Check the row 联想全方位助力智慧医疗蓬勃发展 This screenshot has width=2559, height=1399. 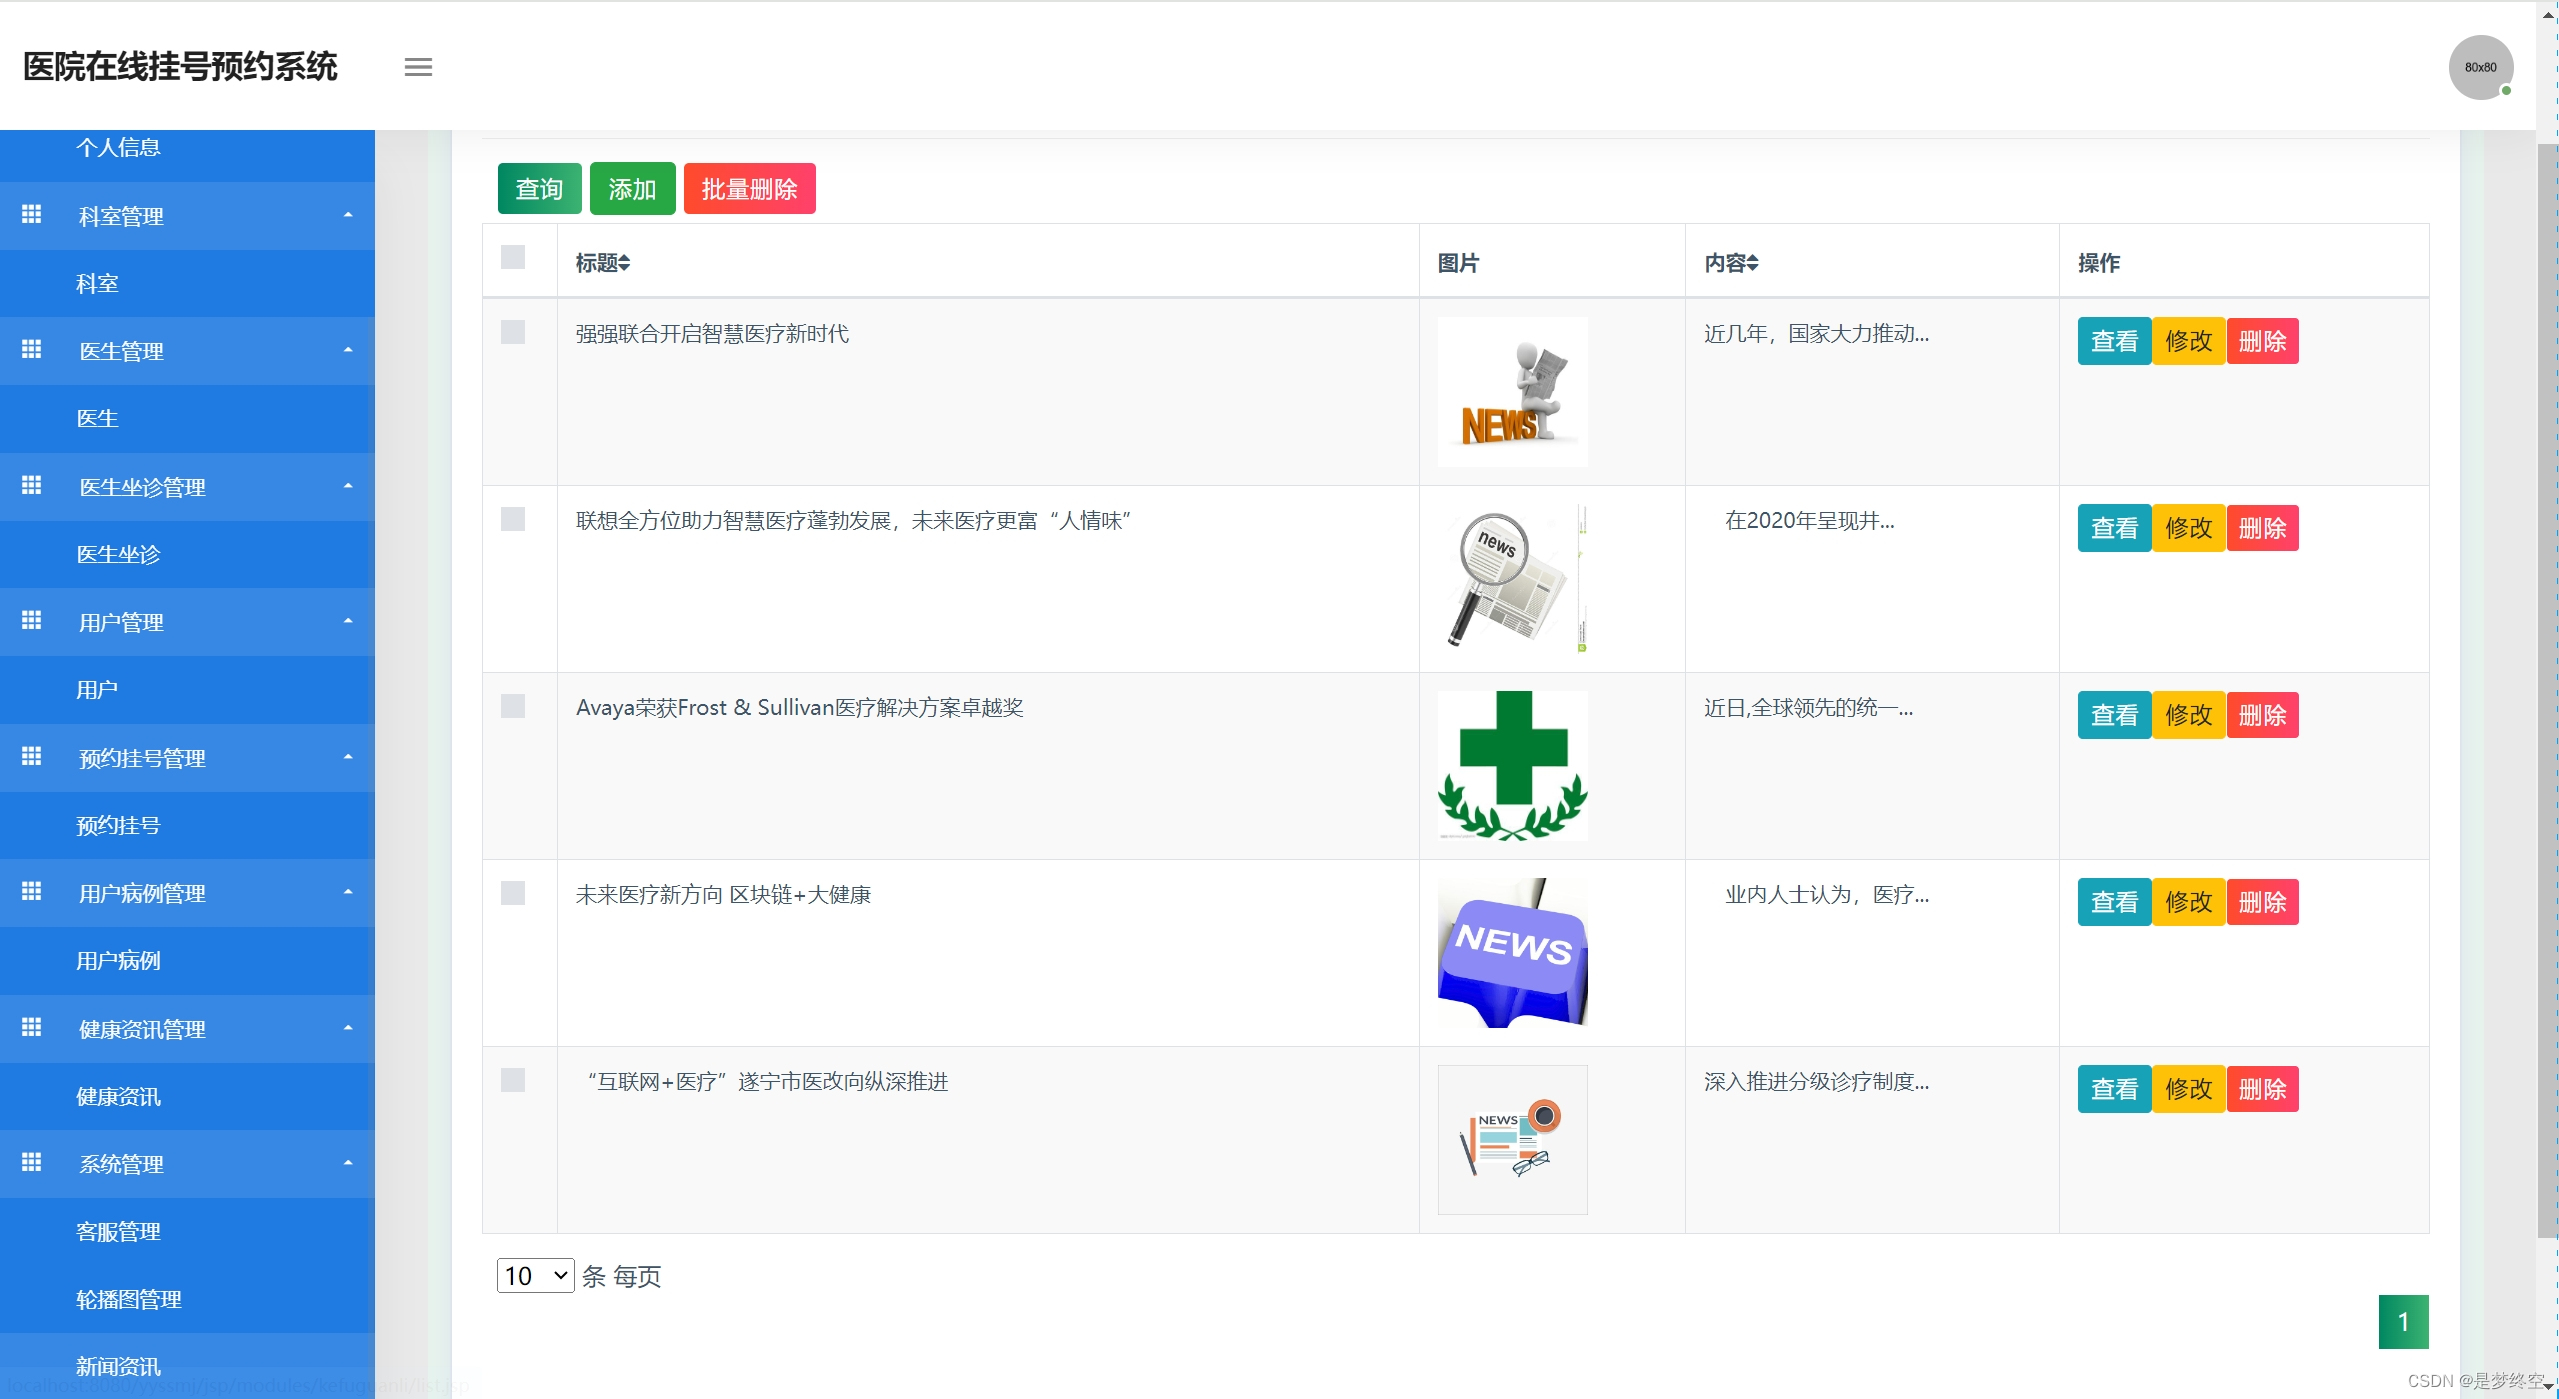coord(513,519)
